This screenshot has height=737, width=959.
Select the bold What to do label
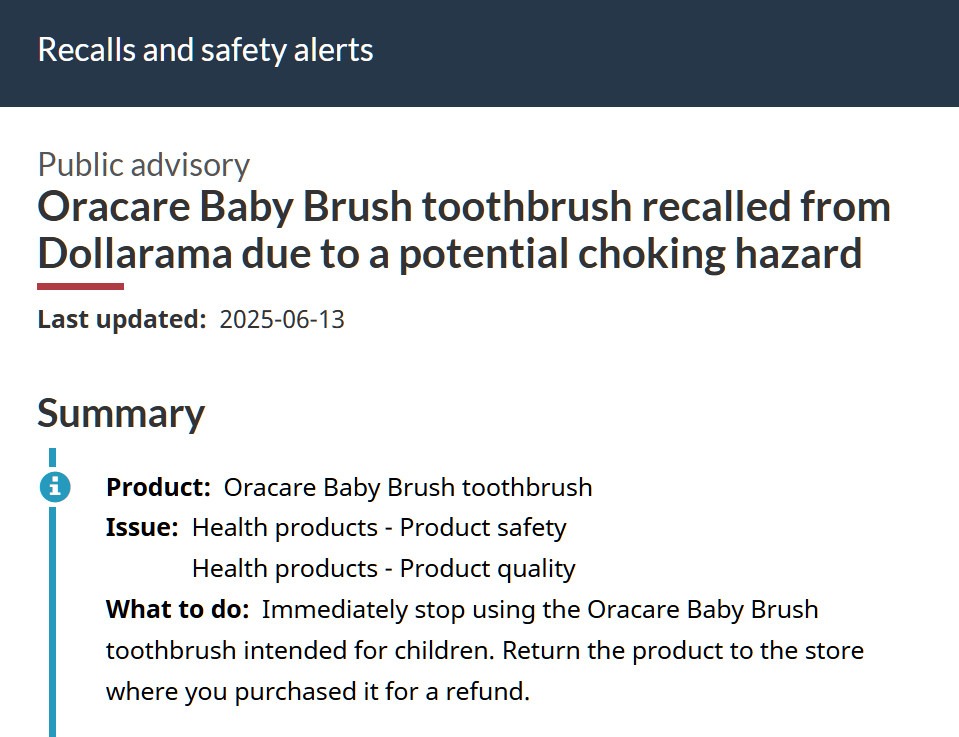[178, 609]
